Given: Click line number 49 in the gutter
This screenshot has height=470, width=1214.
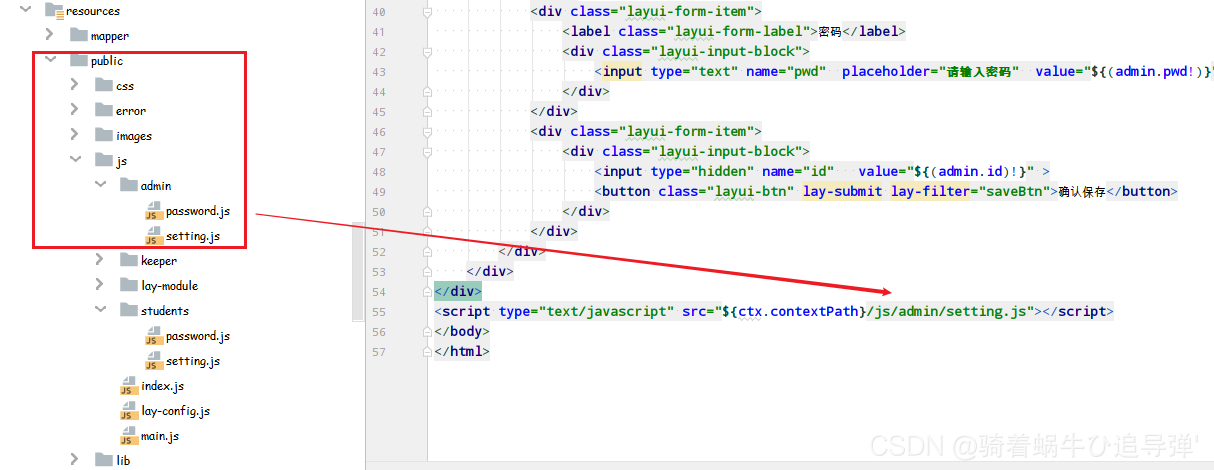Looking at the screenshot, I should click(x=377, y=192).
